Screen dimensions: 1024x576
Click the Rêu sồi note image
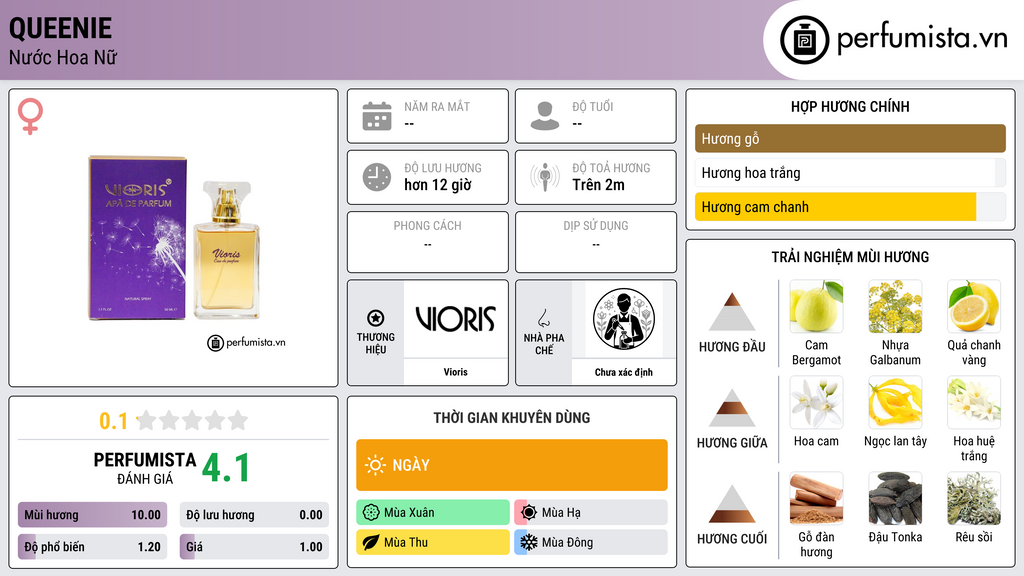(x=974, y=499)
